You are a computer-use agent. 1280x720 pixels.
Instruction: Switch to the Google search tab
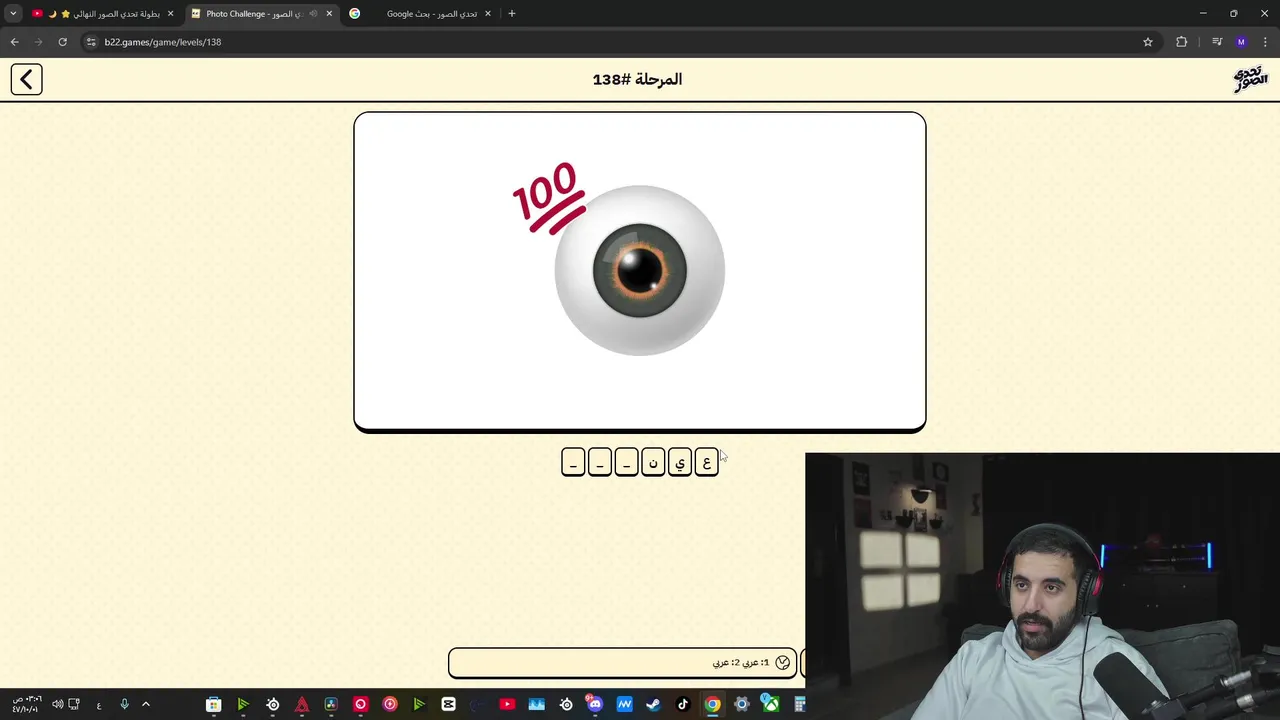[x=420, y=14]
